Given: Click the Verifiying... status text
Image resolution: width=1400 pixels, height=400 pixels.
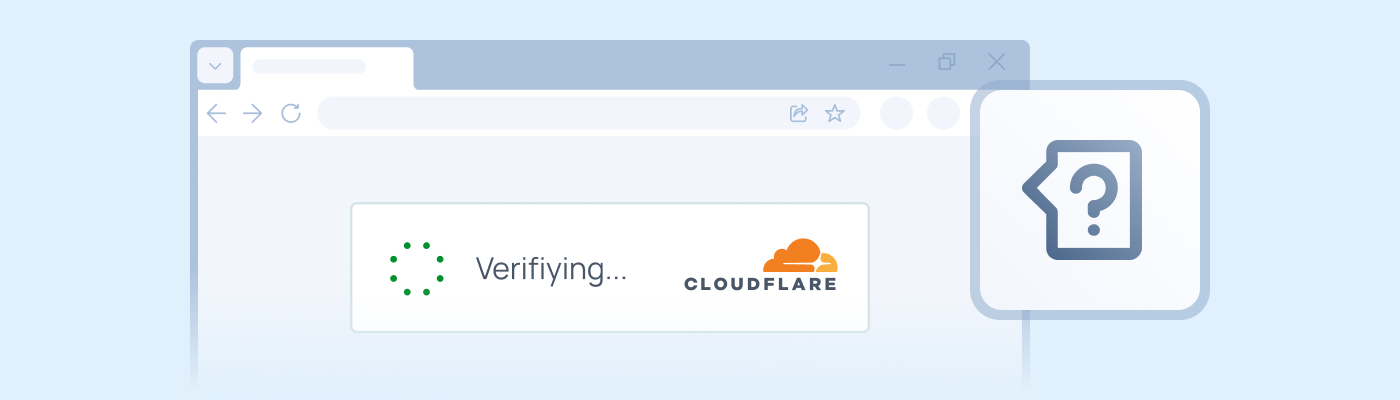Looking at the screenshot, I should coord(551,268).
